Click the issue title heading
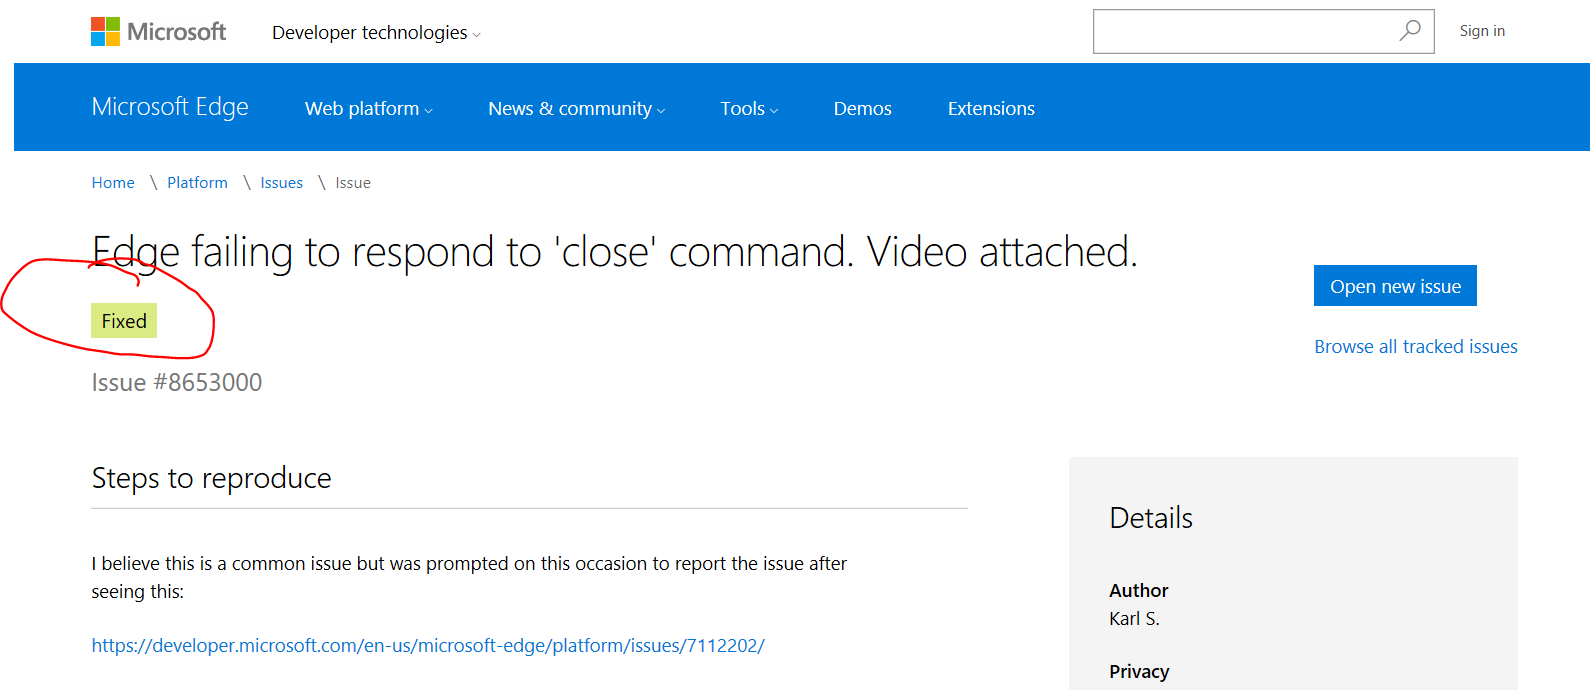Viewport: 1590px width, 690px height. (x=615, y=252)
